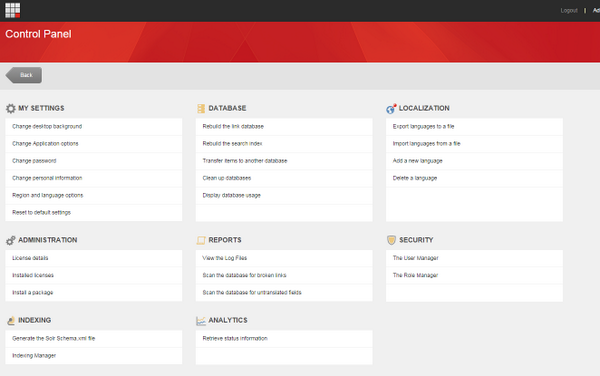This screenshot has width=600, height=376.
Task: Click the Analytics chart icon
Action: pos(201,321)
